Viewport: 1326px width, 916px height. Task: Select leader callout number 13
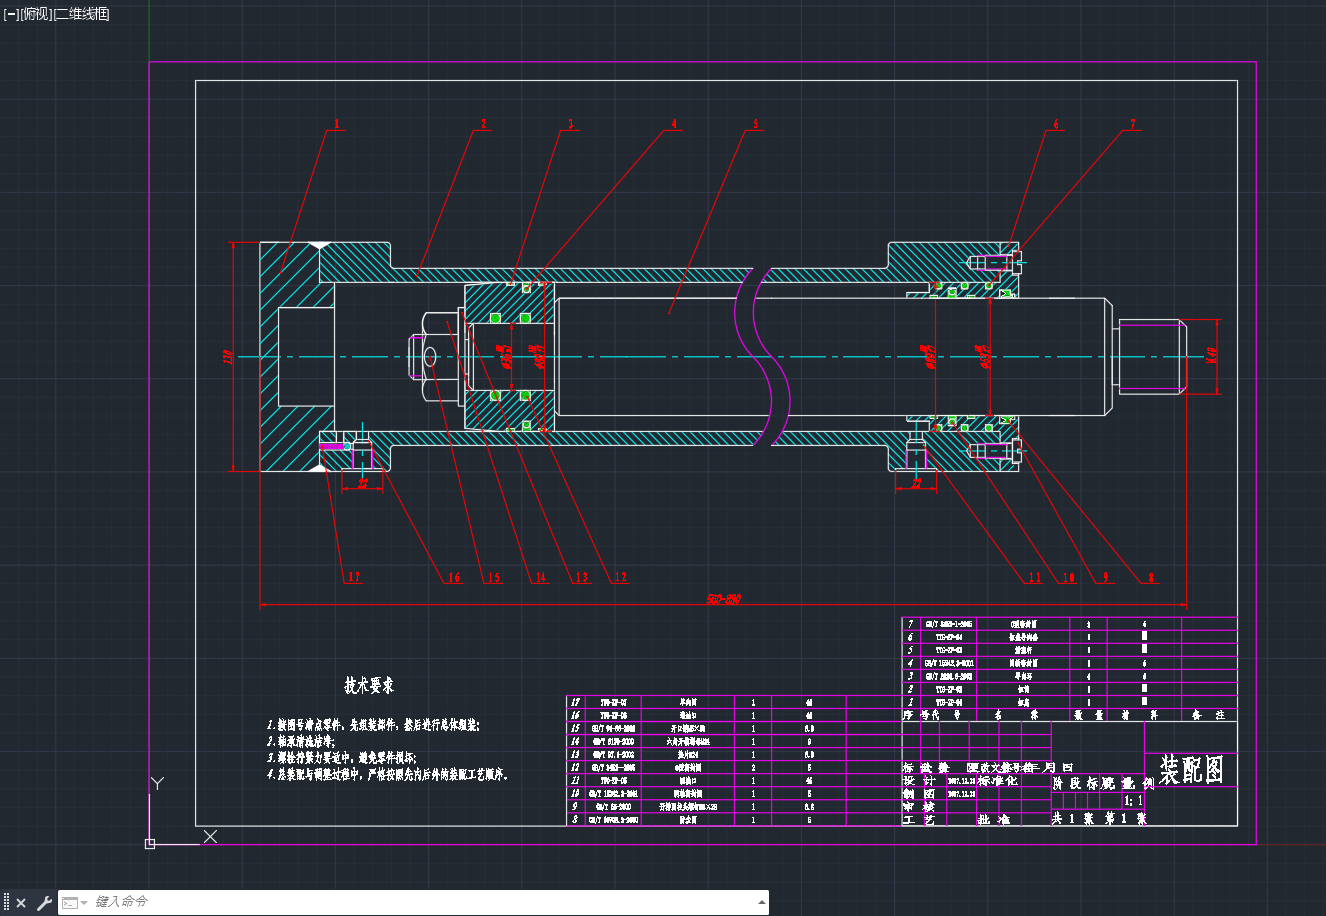pos(582,577)
